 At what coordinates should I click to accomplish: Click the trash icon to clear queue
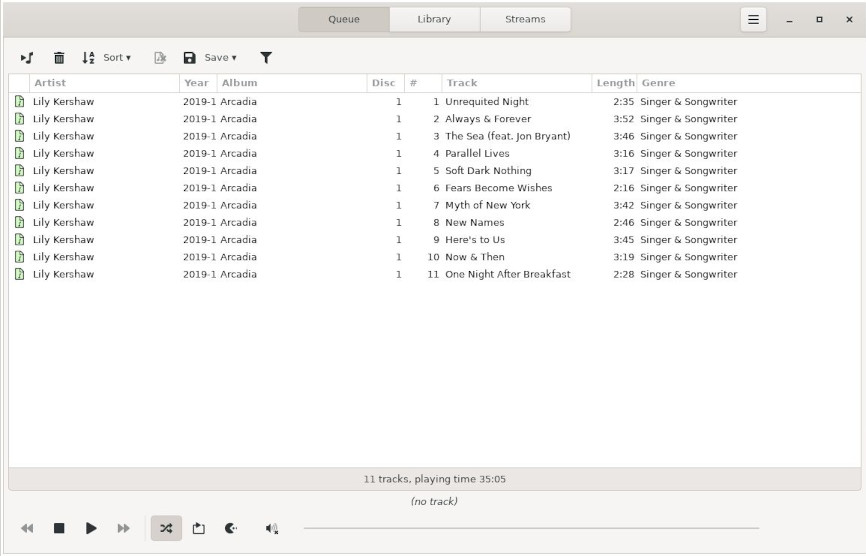59,58
